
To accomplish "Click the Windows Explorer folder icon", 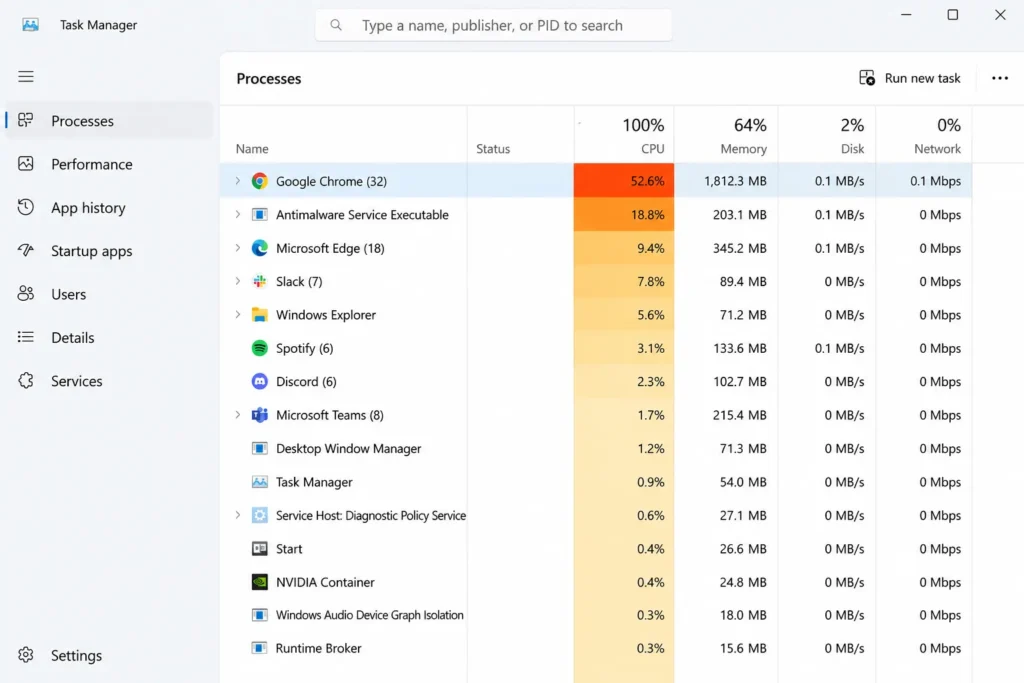I will 259,315.
